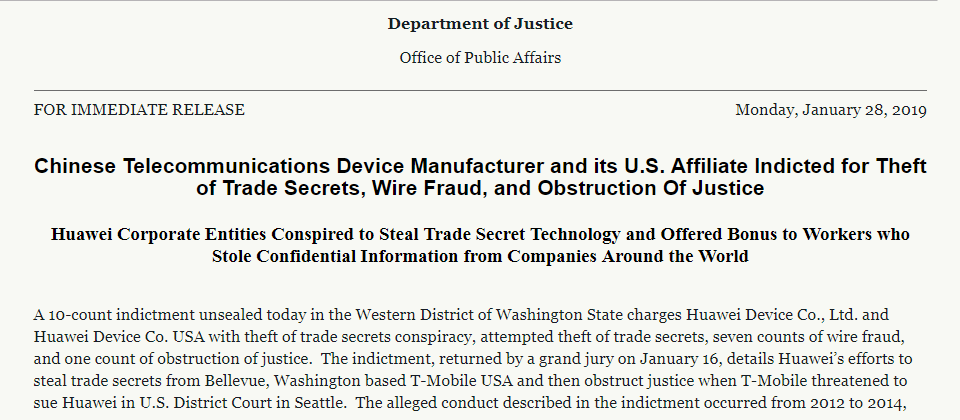Click the horizontal divider line below Public Affairs
This screenshot has height=420, width=960.
click(x=480, y=91)
